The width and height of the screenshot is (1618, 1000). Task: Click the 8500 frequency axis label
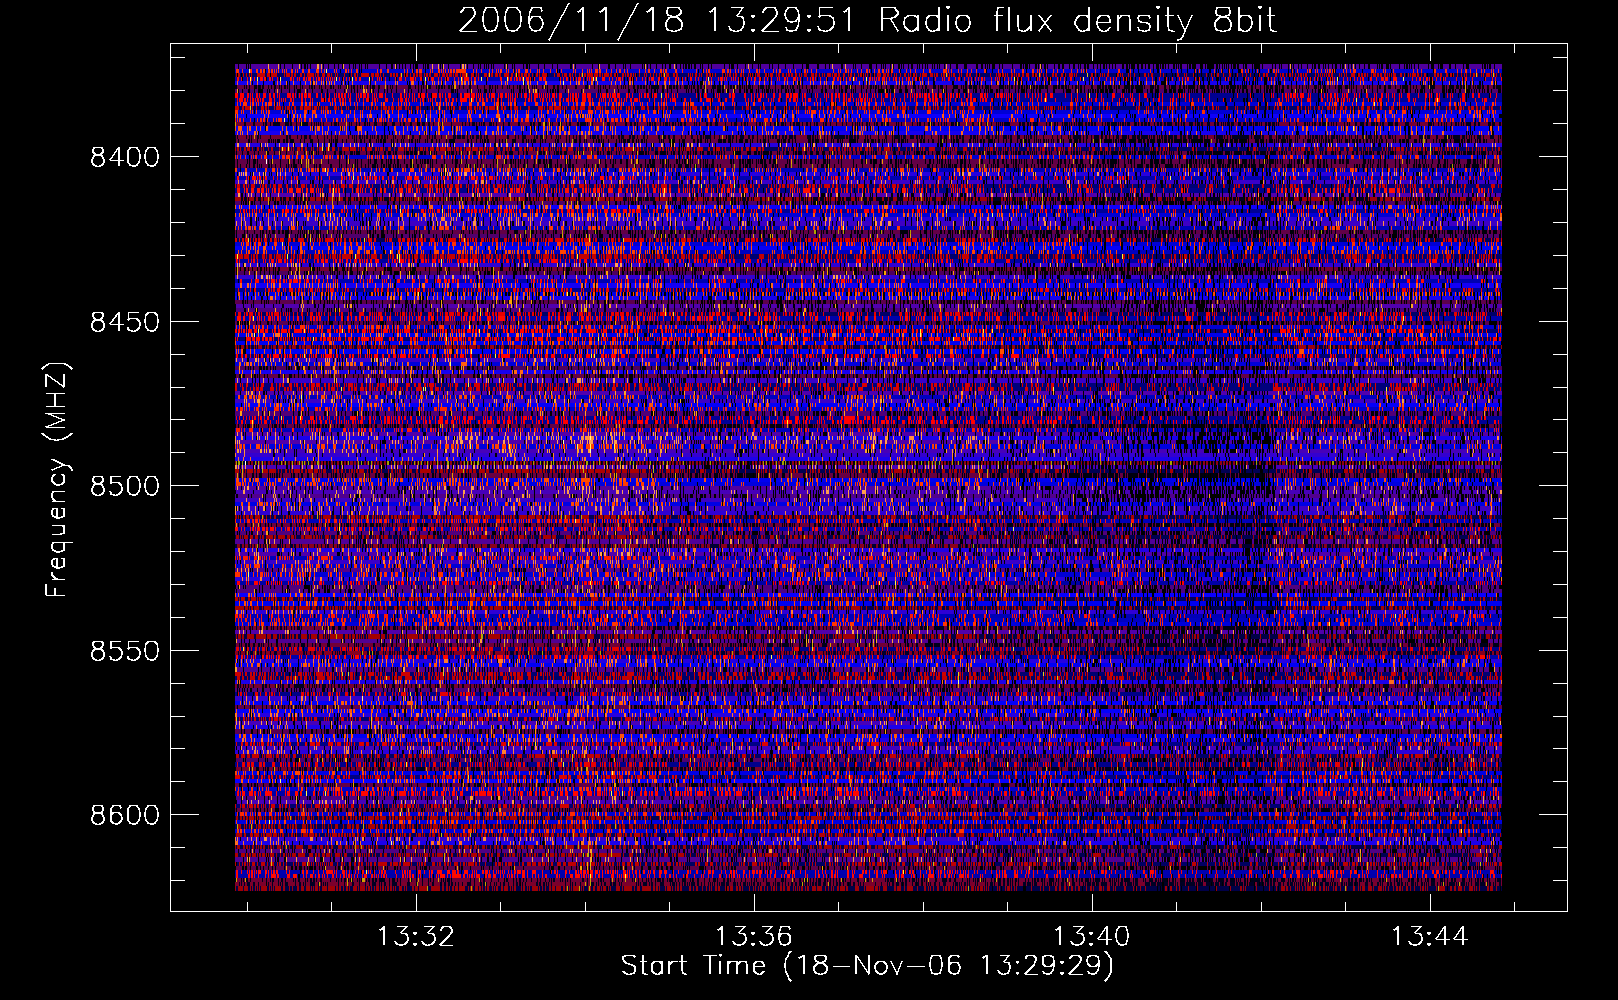(124, 486)
